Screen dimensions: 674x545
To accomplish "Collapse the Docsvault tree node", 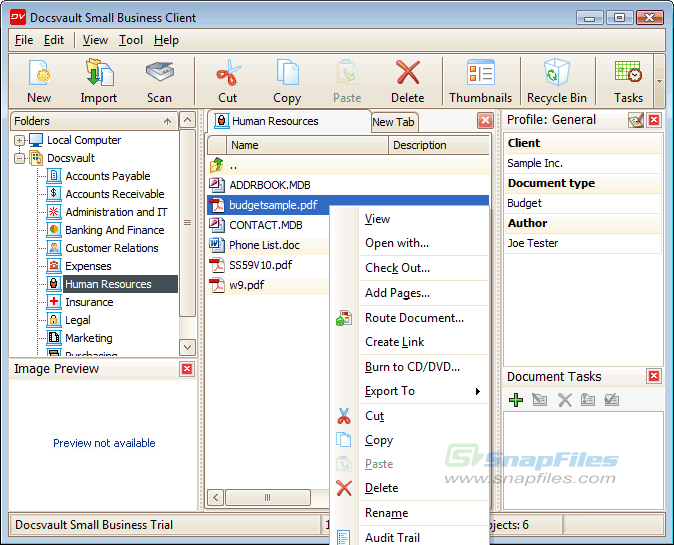I will pos(19,158).
